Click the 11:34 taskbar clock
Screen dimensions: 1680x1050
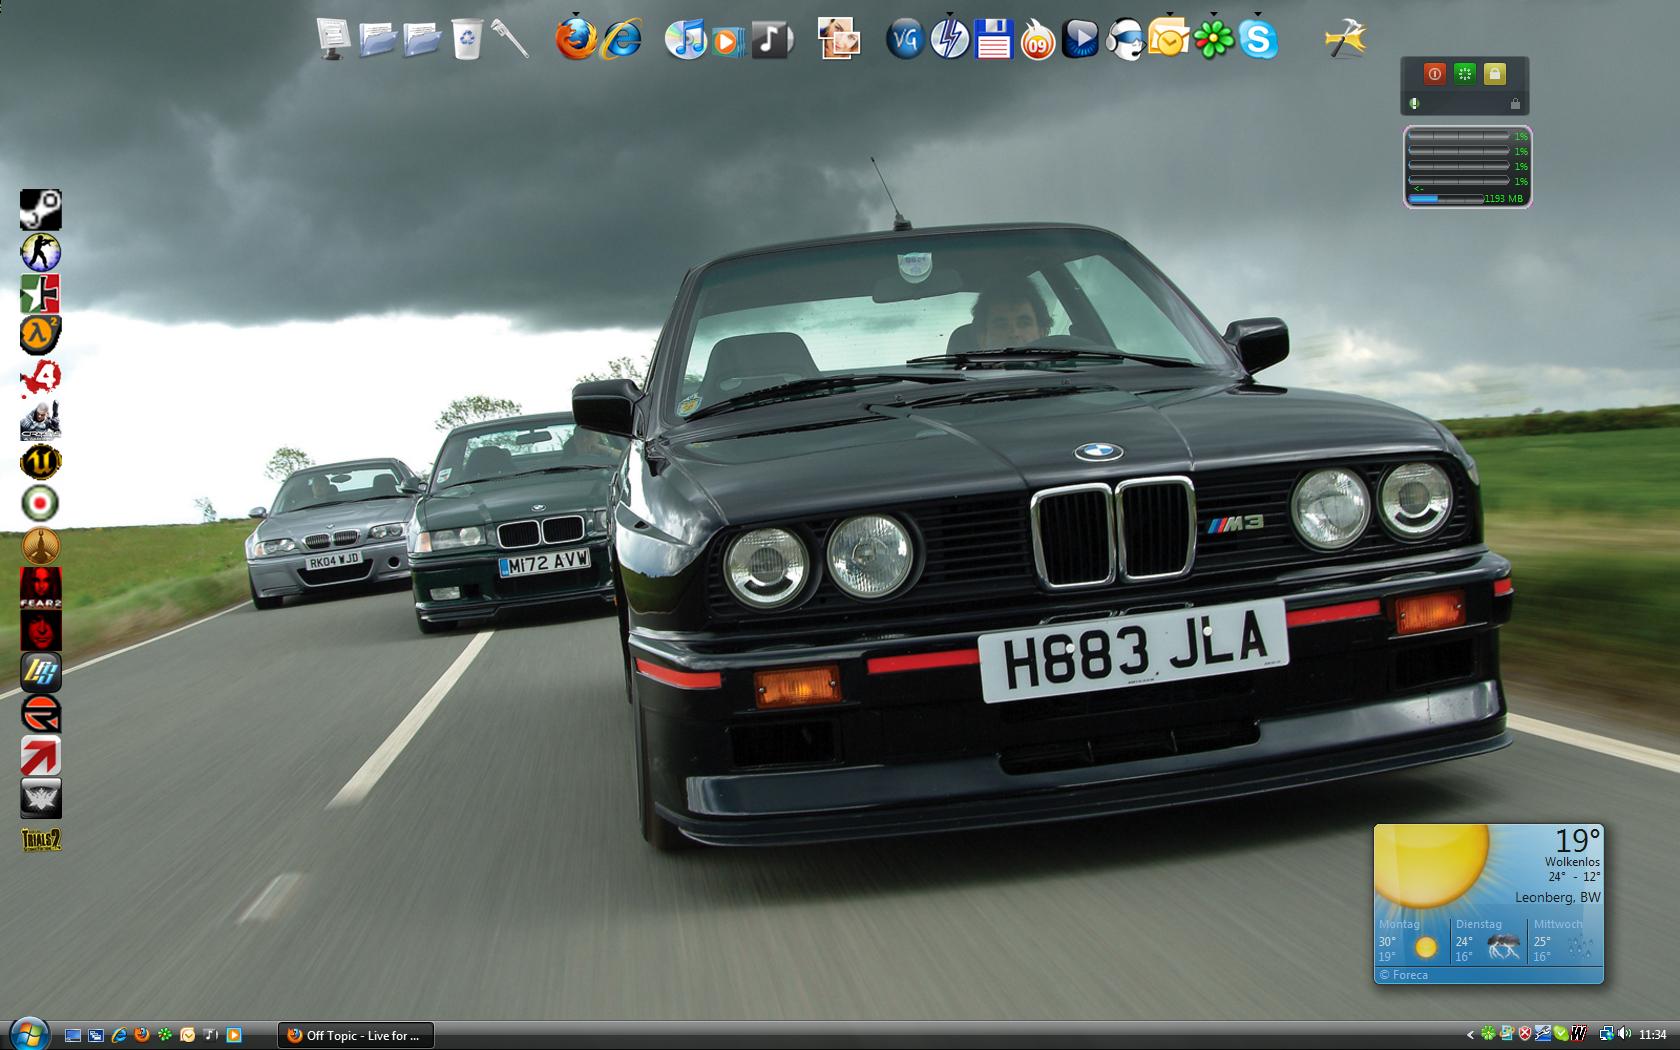tap(1653, 1035)
